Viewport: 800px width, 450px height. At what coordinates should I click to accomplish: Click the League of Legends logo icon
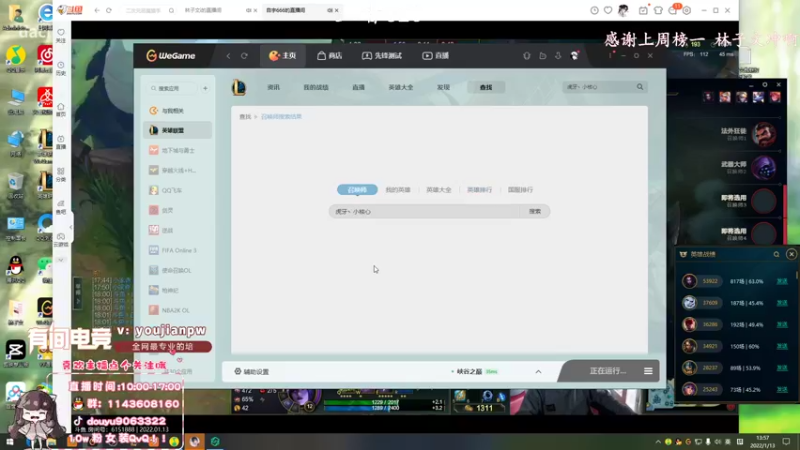[x=239, y=87]
